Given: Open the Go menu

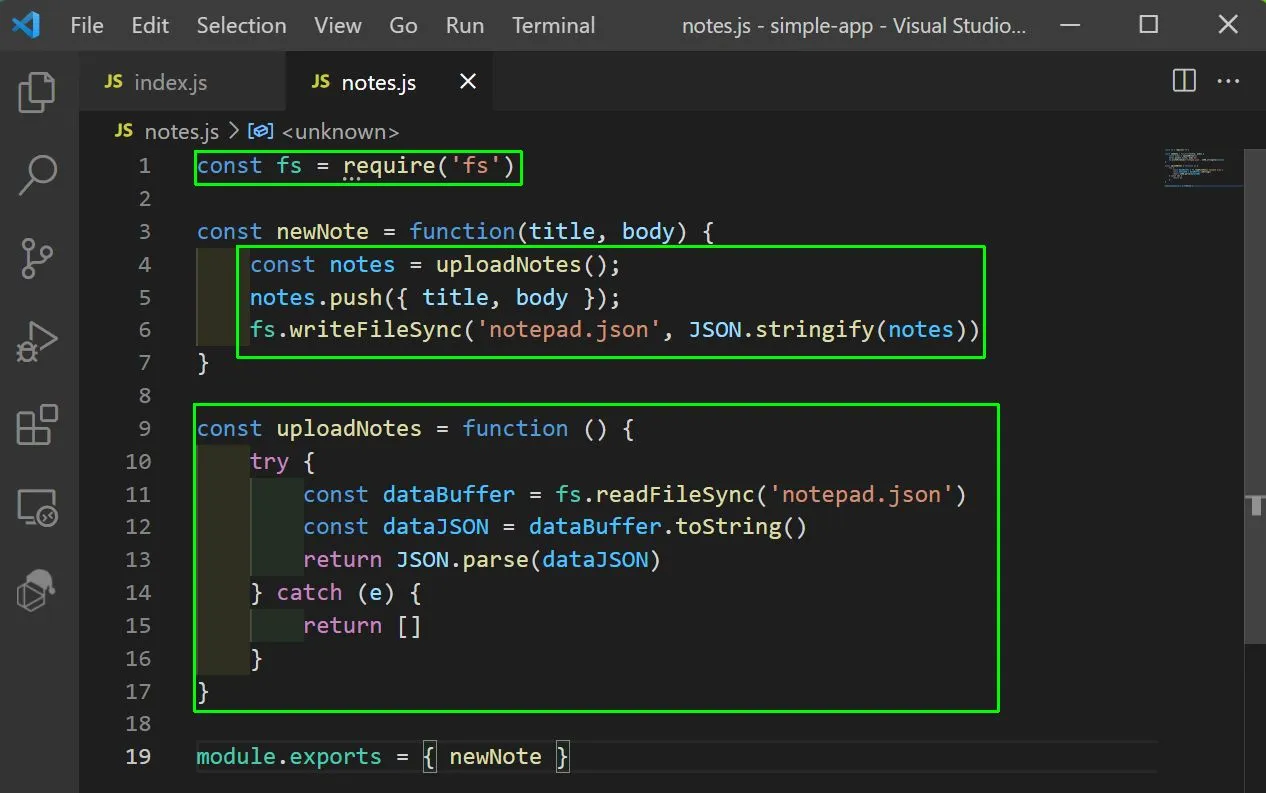Looking at the screenshot, I should point(403,26).
